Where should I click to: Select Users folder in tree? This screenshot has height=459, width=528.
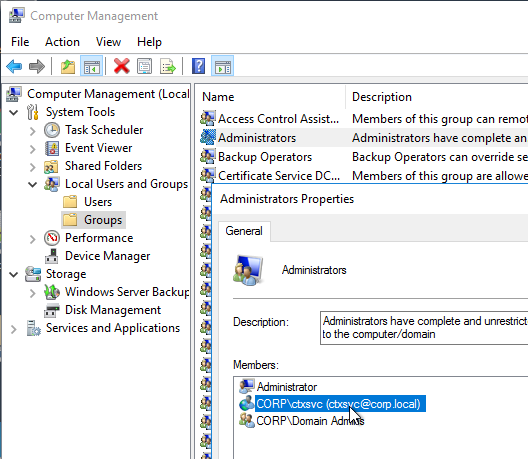pyautogui.click(x=98, y=202)
